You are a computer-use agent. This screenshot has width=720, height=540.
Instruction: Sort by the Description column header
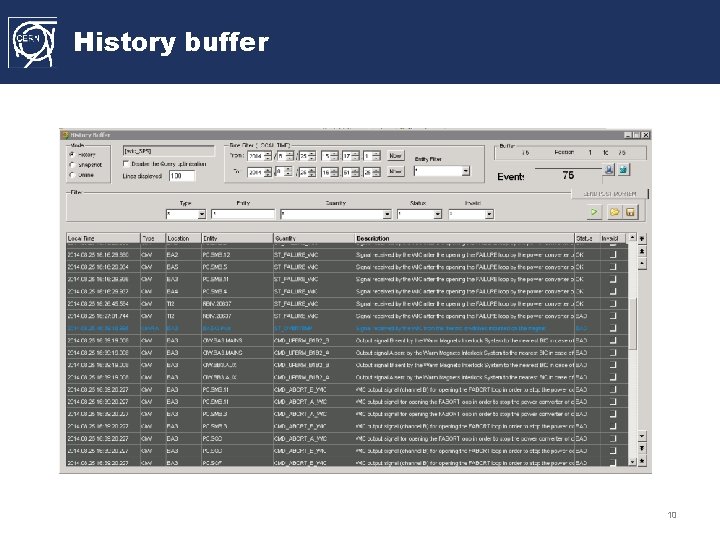point(465,238)
